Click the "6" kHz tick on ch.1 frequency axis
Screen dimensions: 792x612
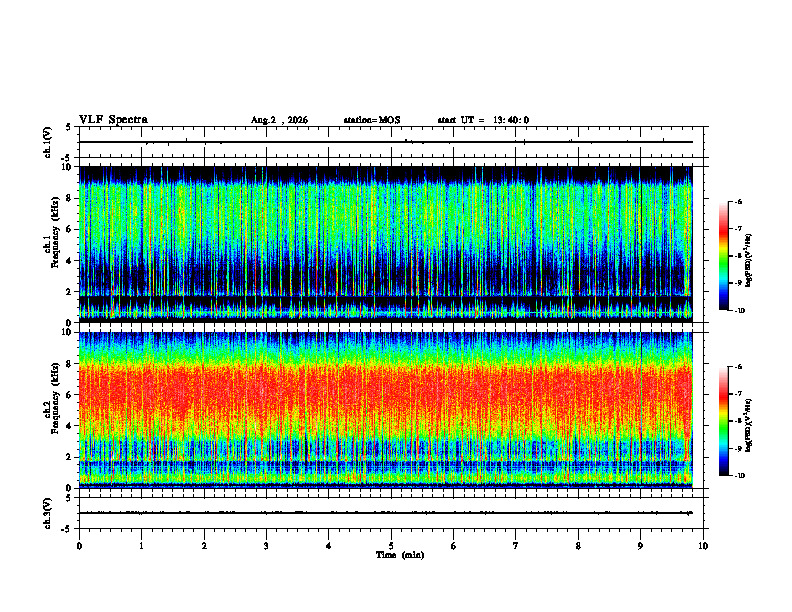coord(70,229)
